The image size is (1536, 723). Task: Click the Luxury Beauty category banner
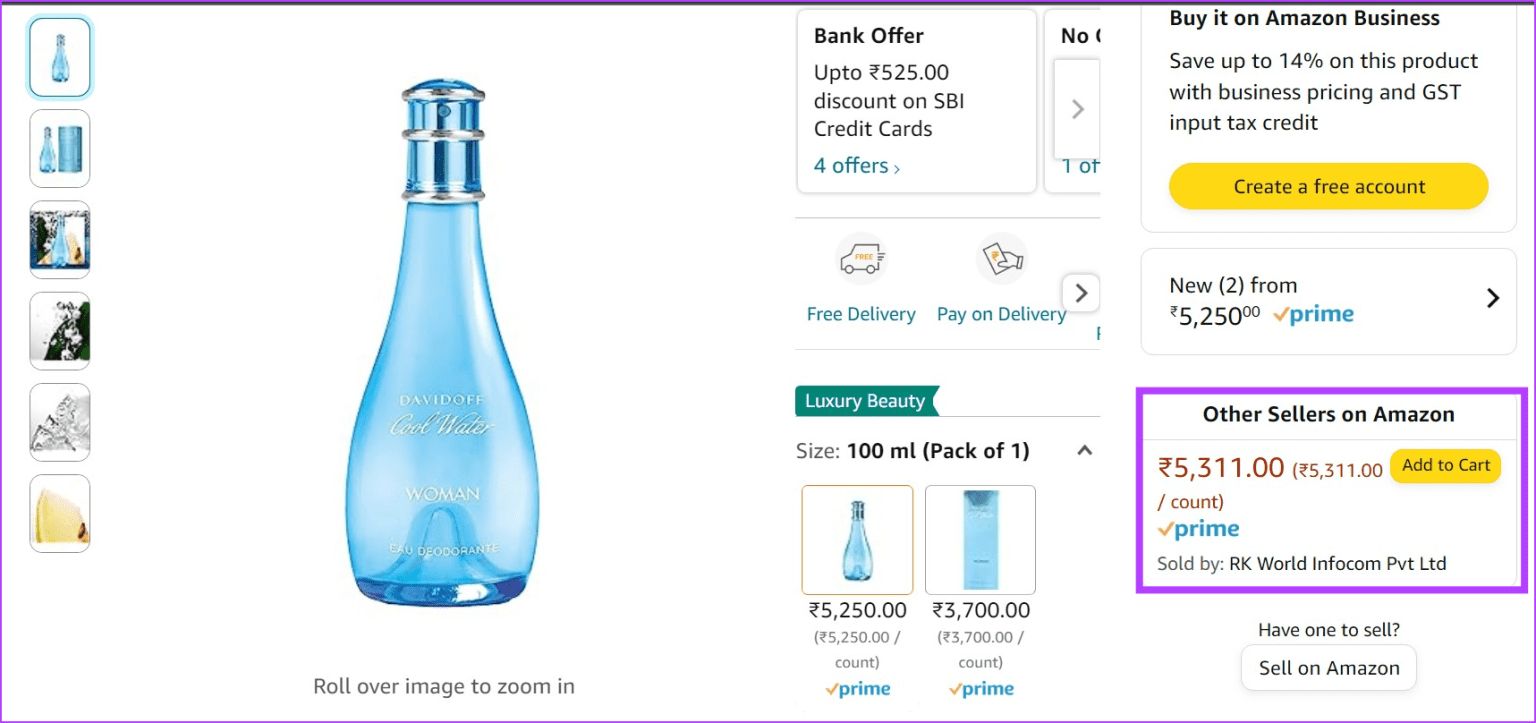pyautogui.click(x=866, y=400)
